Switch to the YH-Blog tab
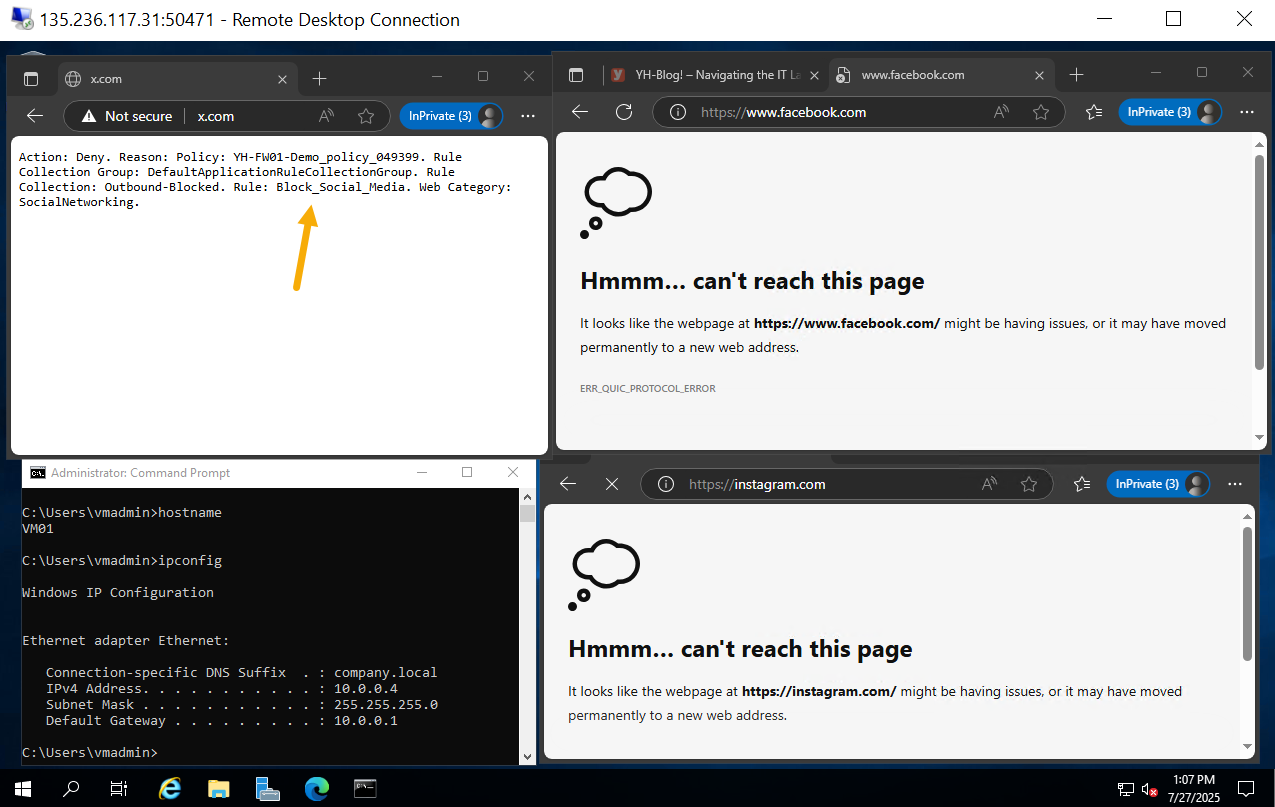 pos(714,75)
